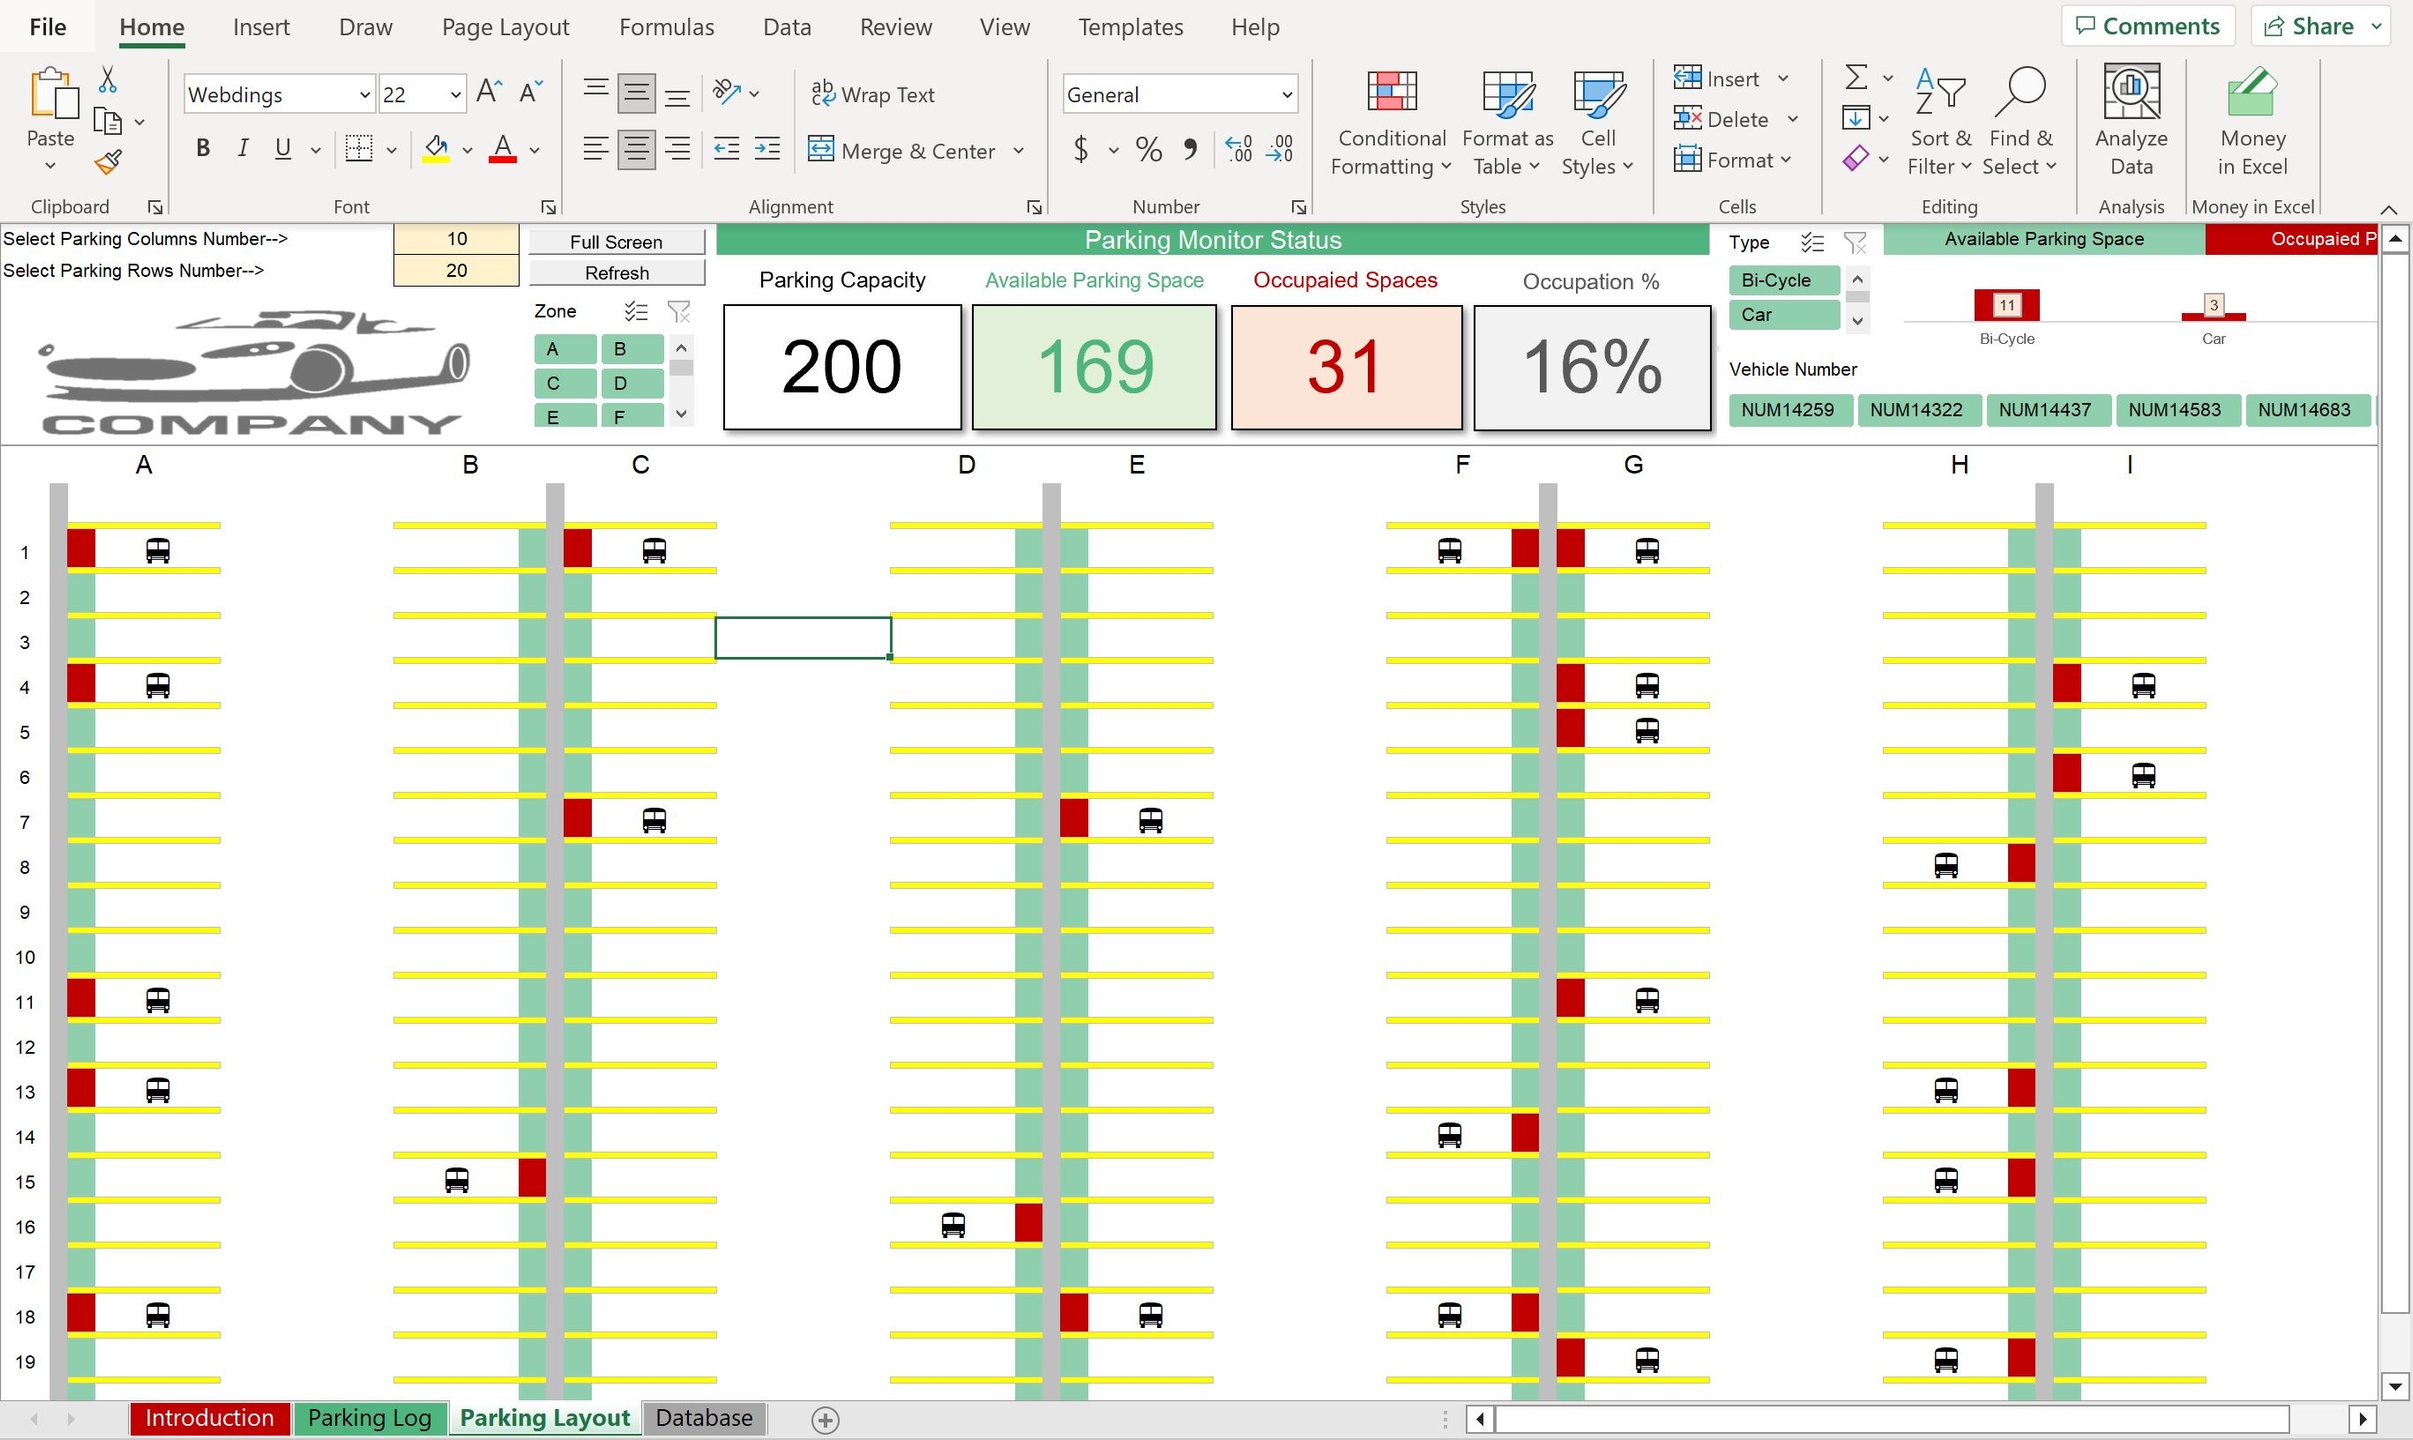This screenshot has width=2413, height=1440.
Task: Click the Format Painter brush icon
Action: pos(108,161)
